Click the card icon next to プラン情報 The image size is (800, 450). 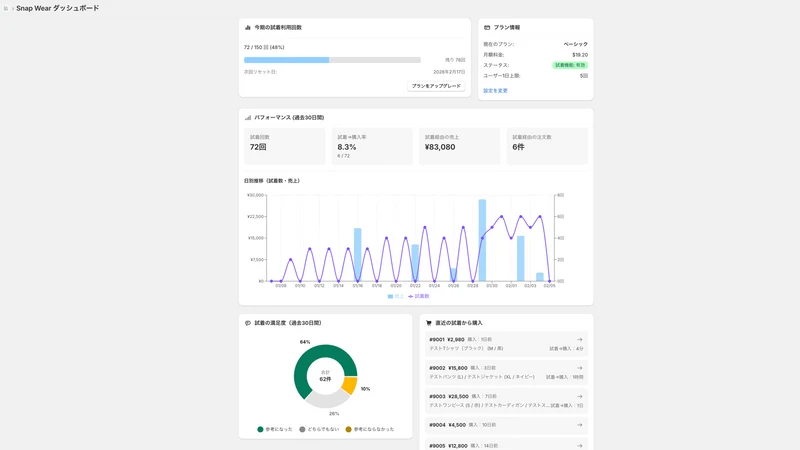(x=487, y=28)
